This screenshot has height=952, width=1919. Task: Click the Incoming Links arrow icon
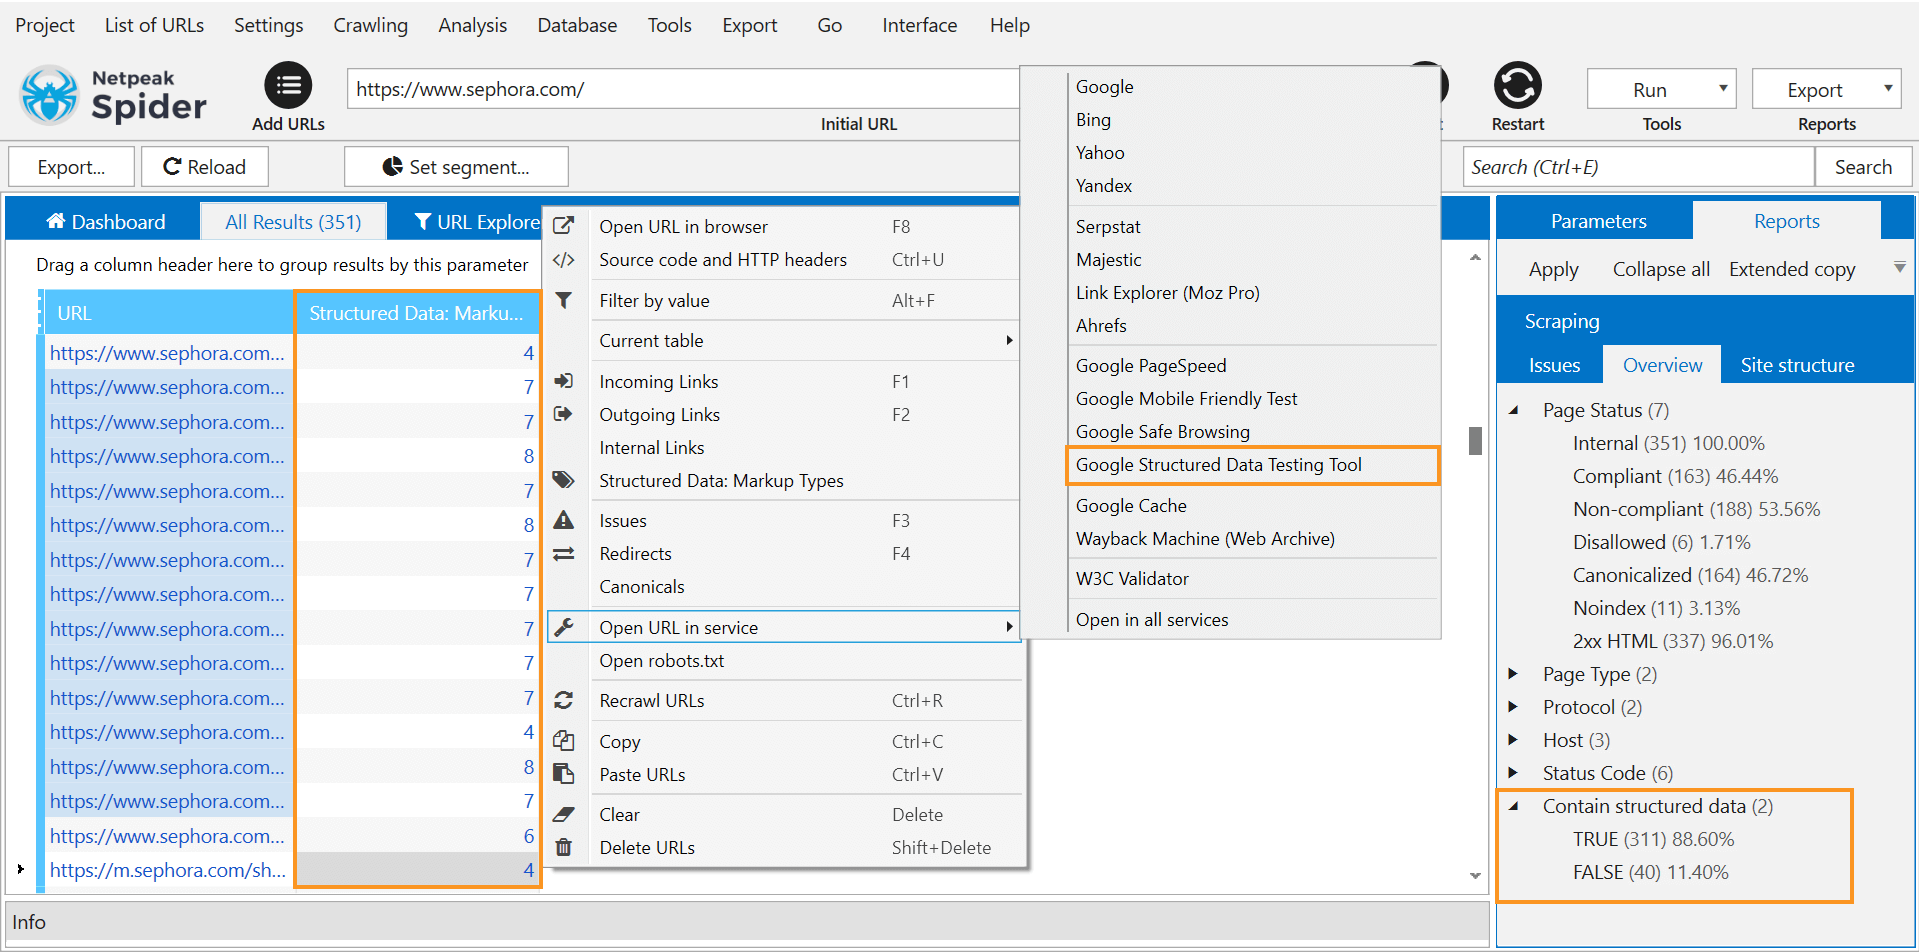point(564,381)
